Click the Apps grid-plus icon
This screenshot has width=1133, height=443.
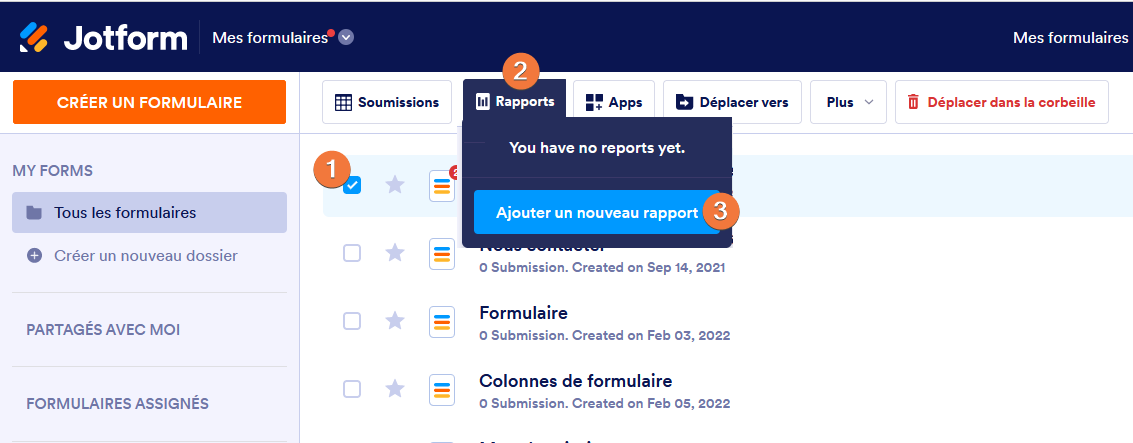click(x=594, y=102)
